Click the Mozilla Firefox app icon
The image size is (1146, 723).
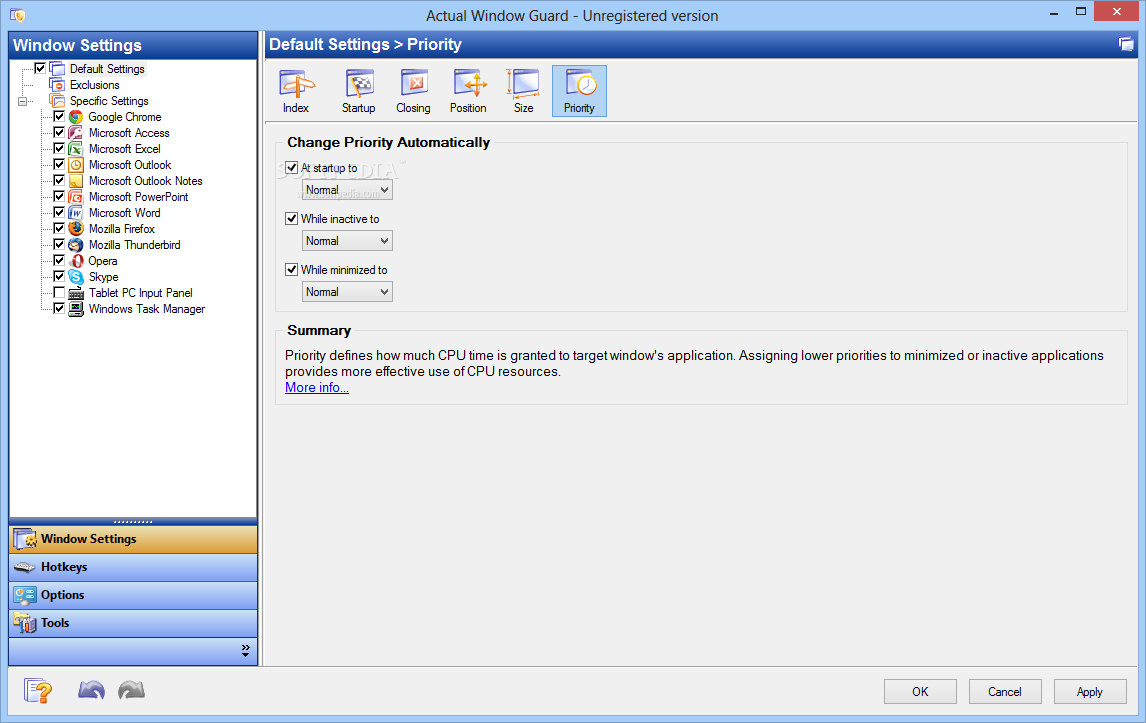[x=76, y=229]
